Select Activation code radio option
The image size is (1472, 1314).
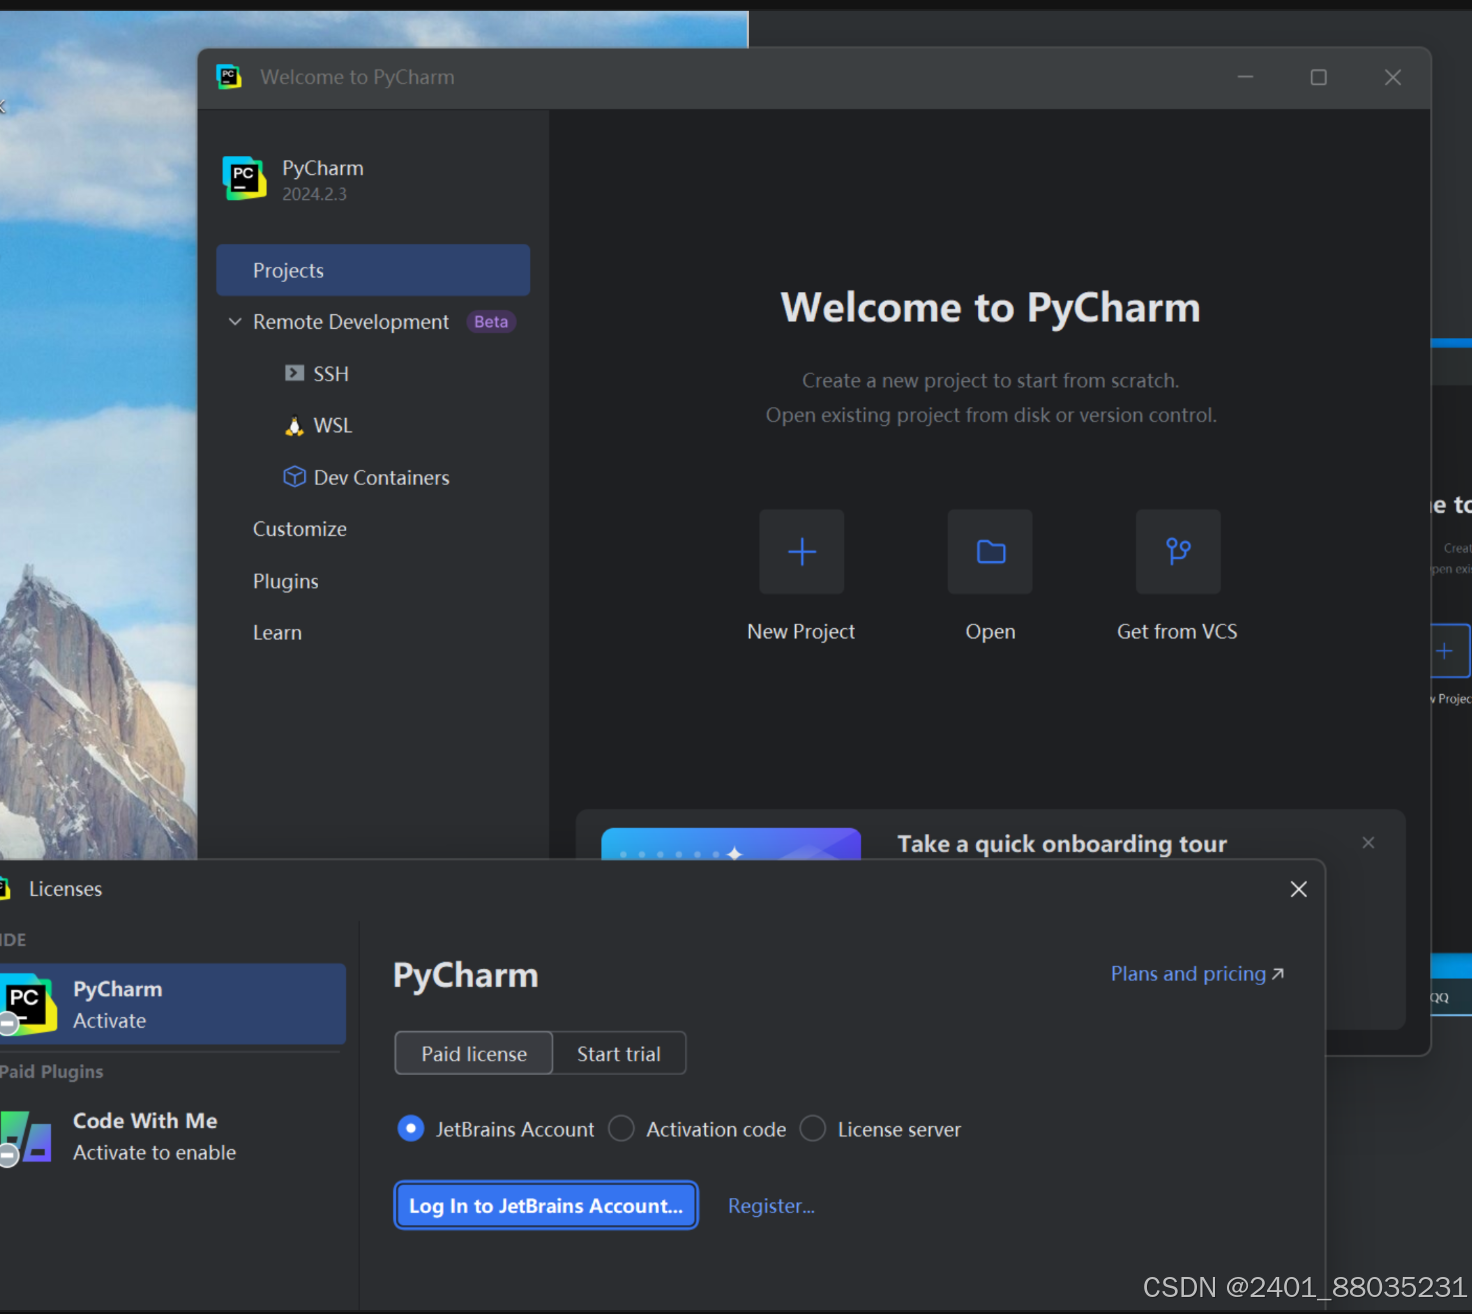621,1129
